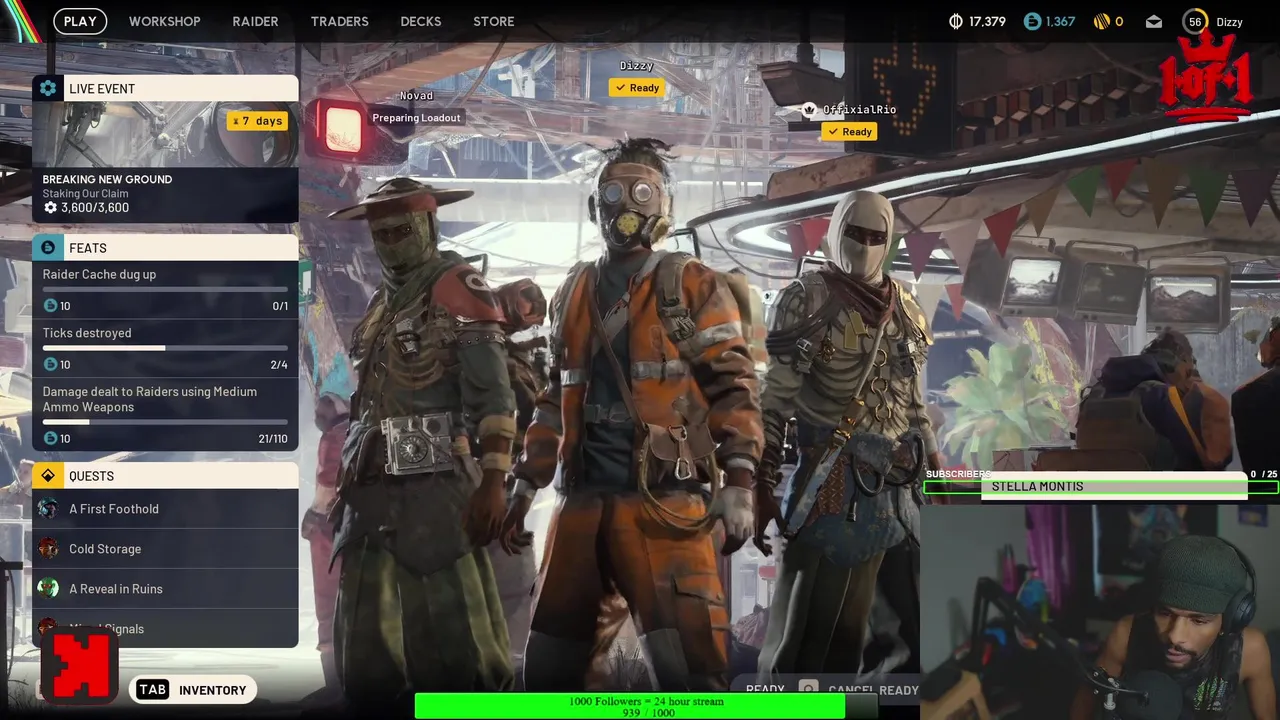Click OffixialRio's Ready status badge

(x=850, y=132)
